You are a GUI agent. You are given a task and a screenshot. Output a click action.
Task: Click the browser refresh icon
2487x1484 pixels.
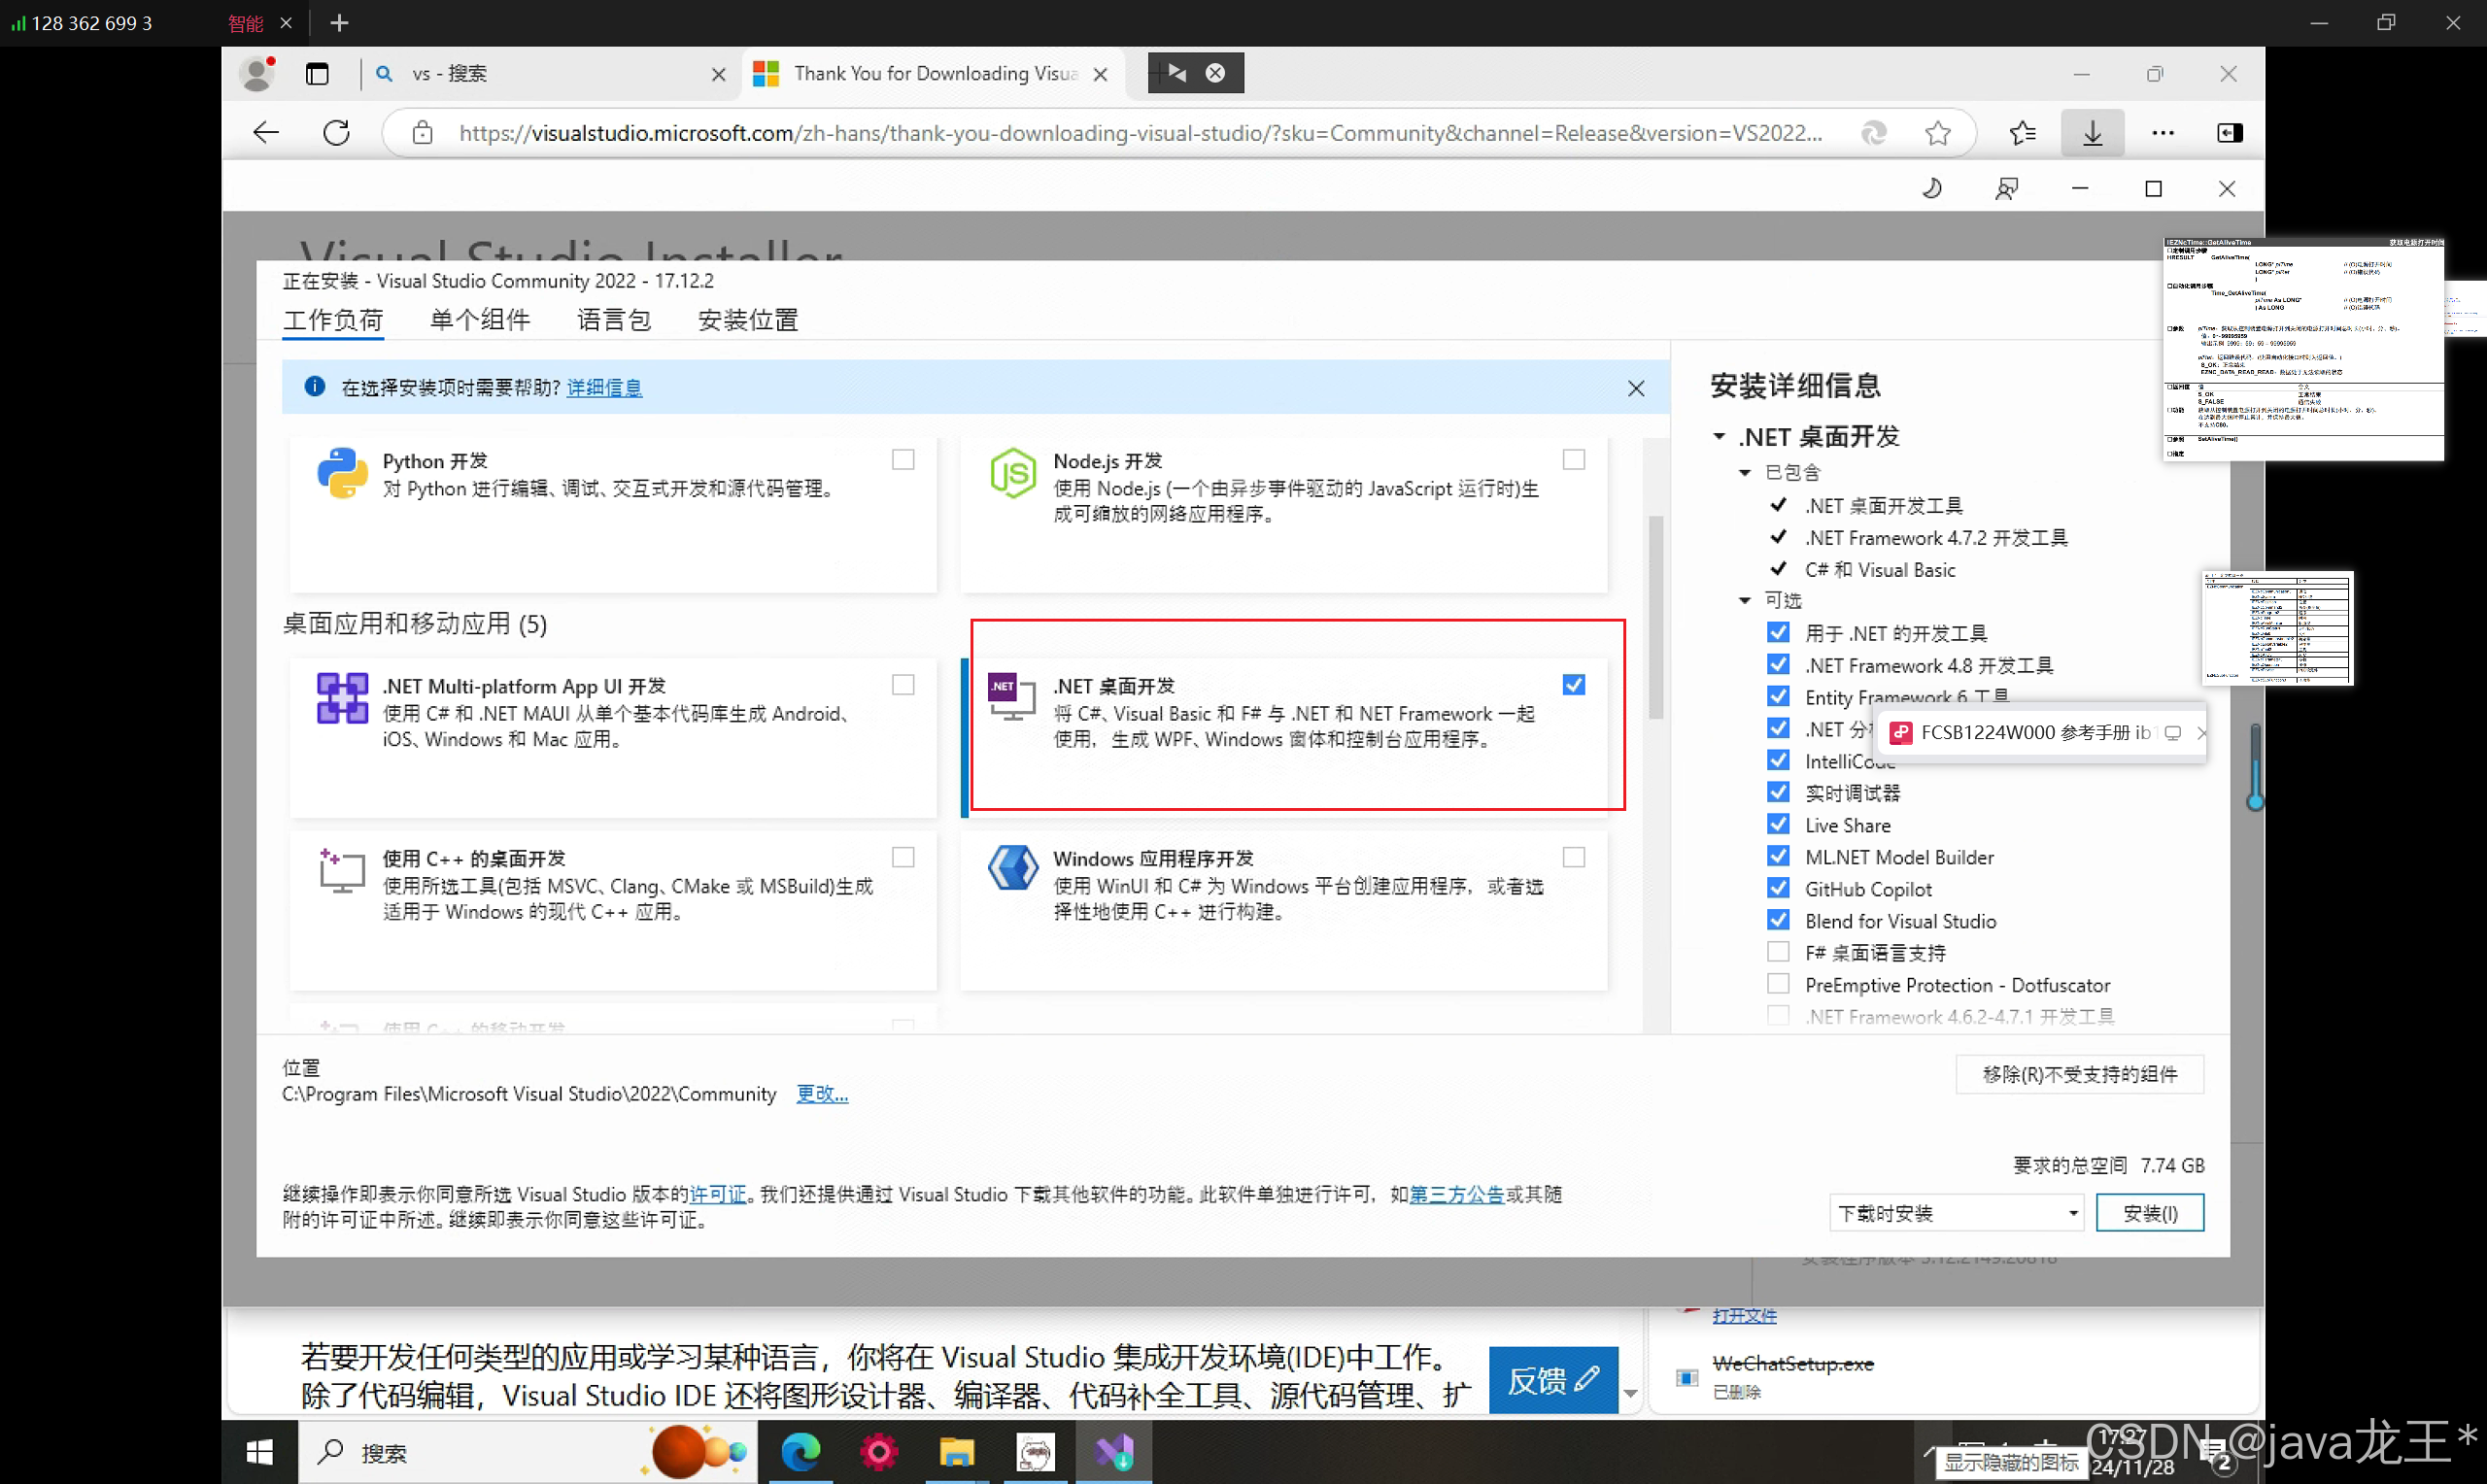tap(336, 133)
